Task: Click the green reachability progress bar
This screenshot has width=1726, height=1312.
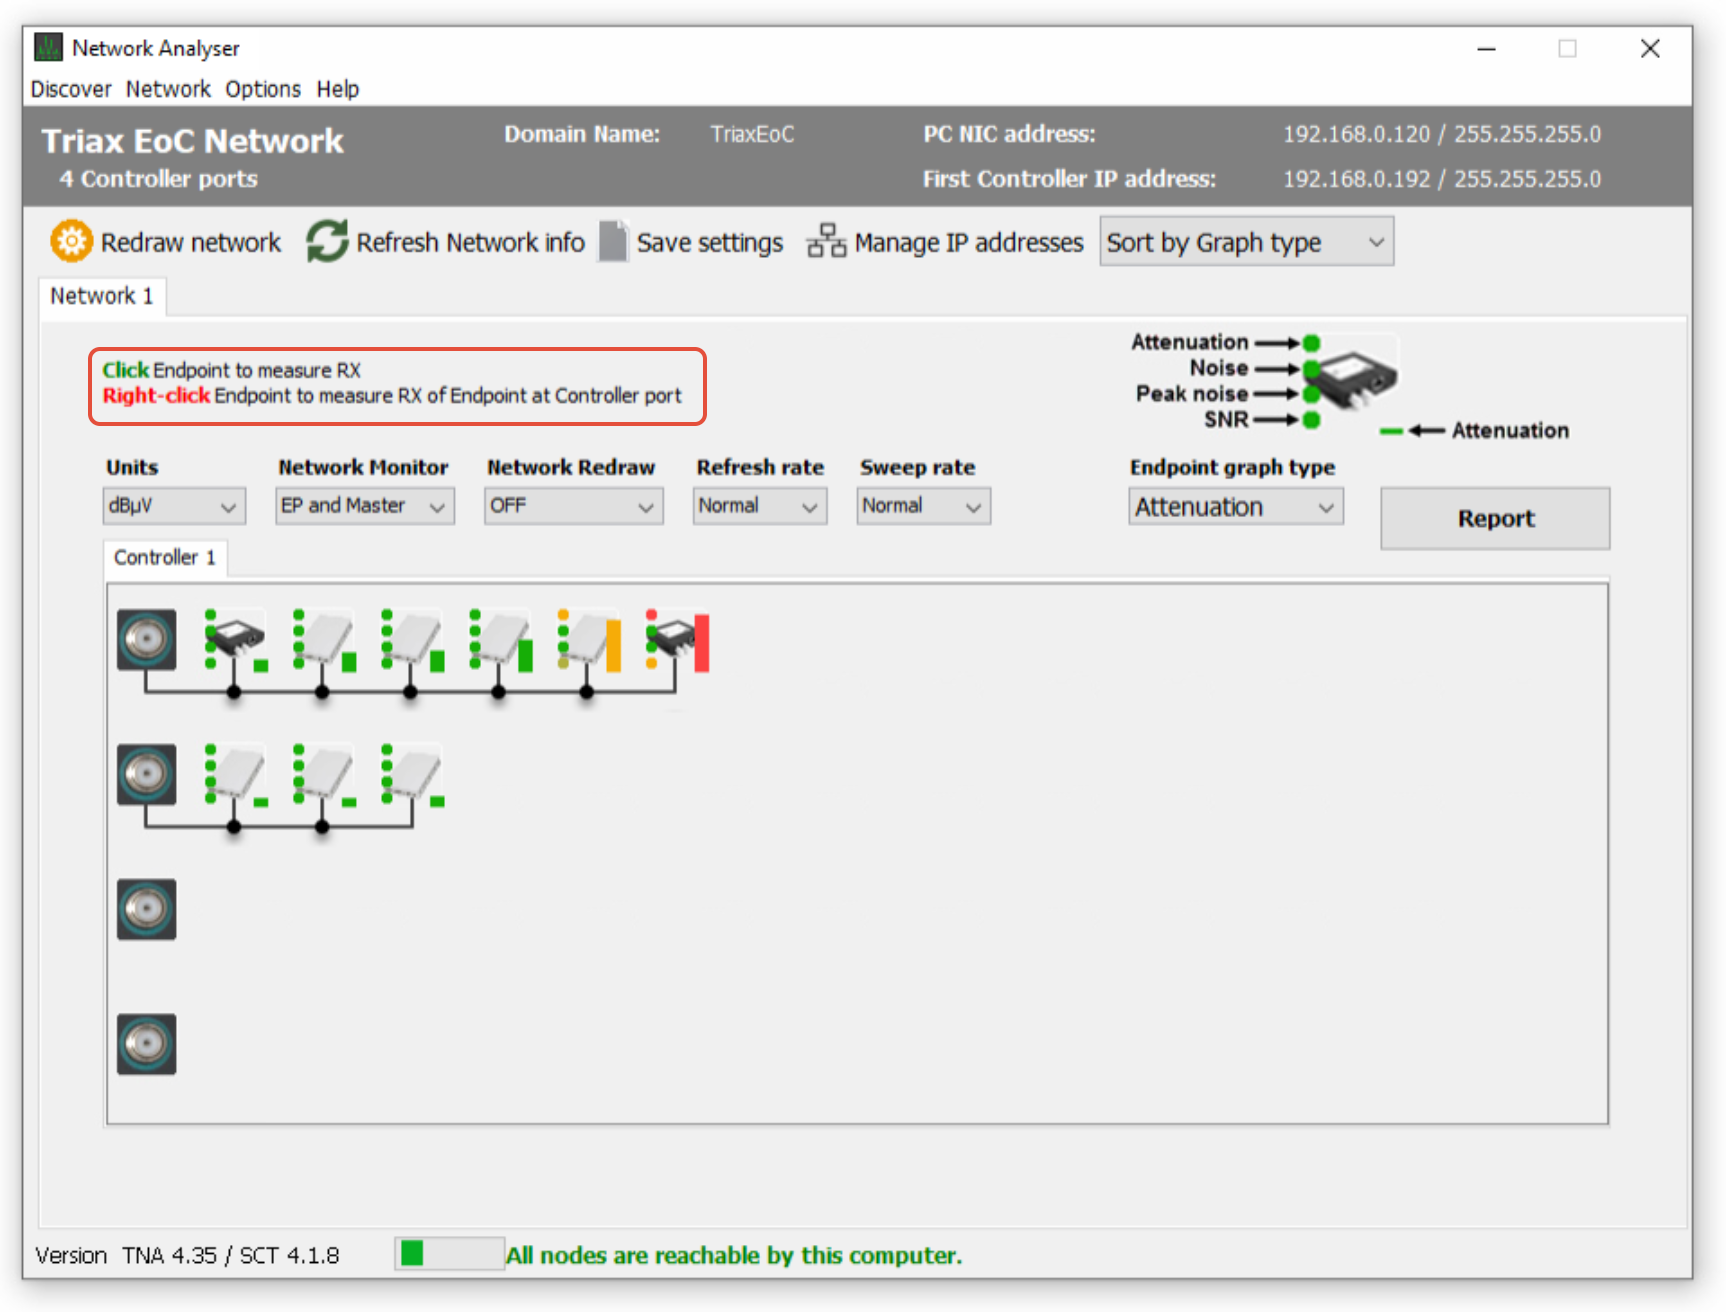Action: [450, 1253]
